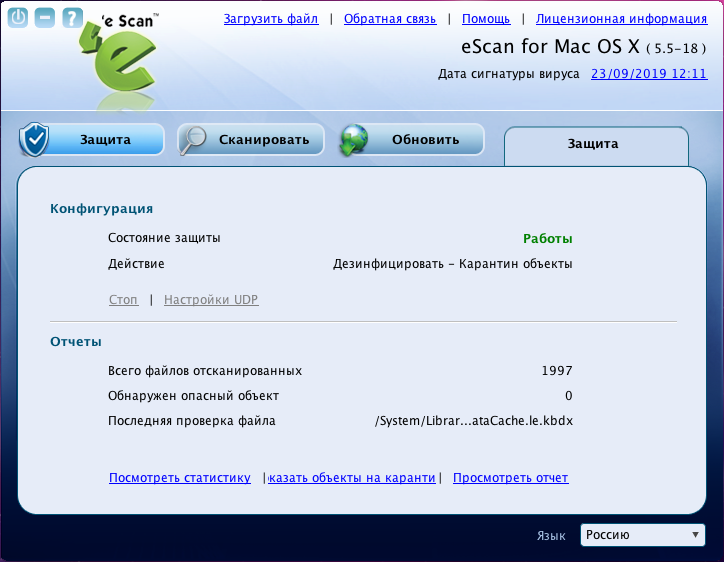Viewport: 724px width, 562px height.
Task: Show quarantine objects link
Action: pyautogui.click(x=352, y=477)
